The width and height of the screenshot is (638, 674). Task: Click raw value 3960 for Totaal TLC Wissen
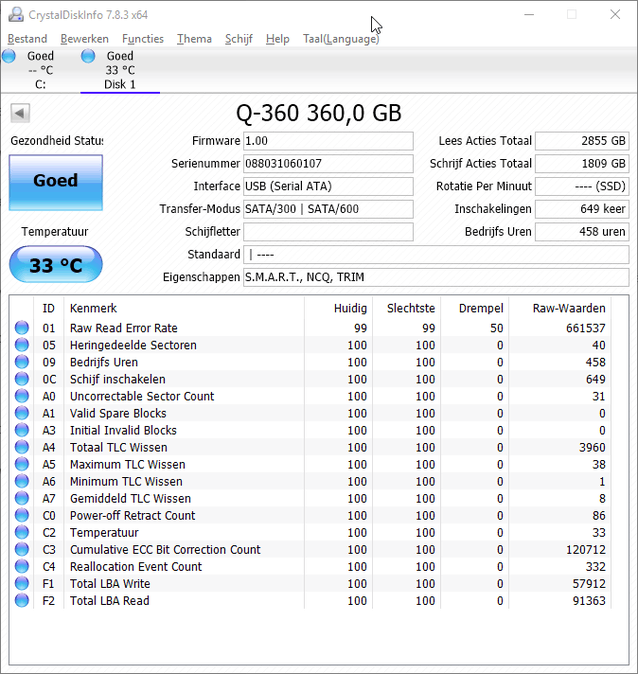pyautogui.click(x=592, y=447)
